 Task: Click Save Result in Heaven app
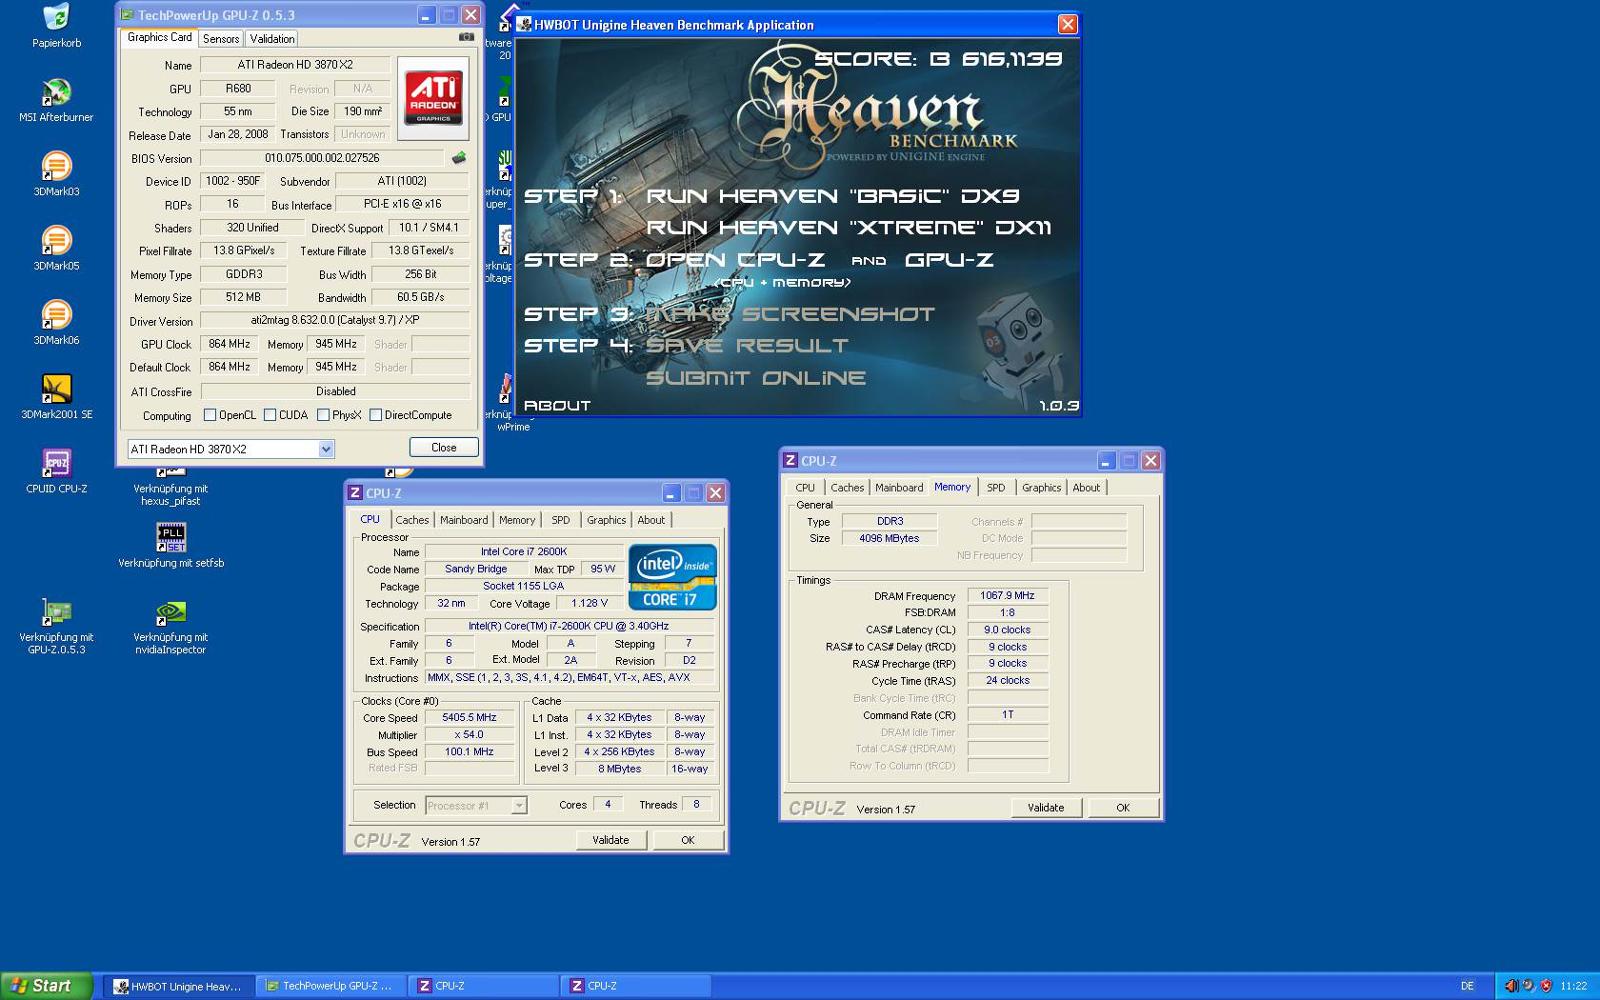pyautogui.click(x=747, y=346)
